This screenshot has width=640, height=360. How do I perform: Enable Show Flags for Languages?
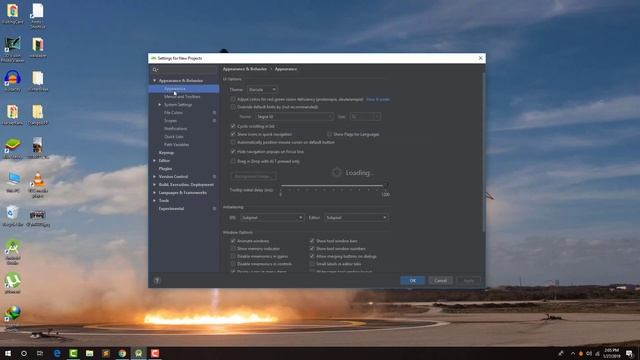click(329, 134)
